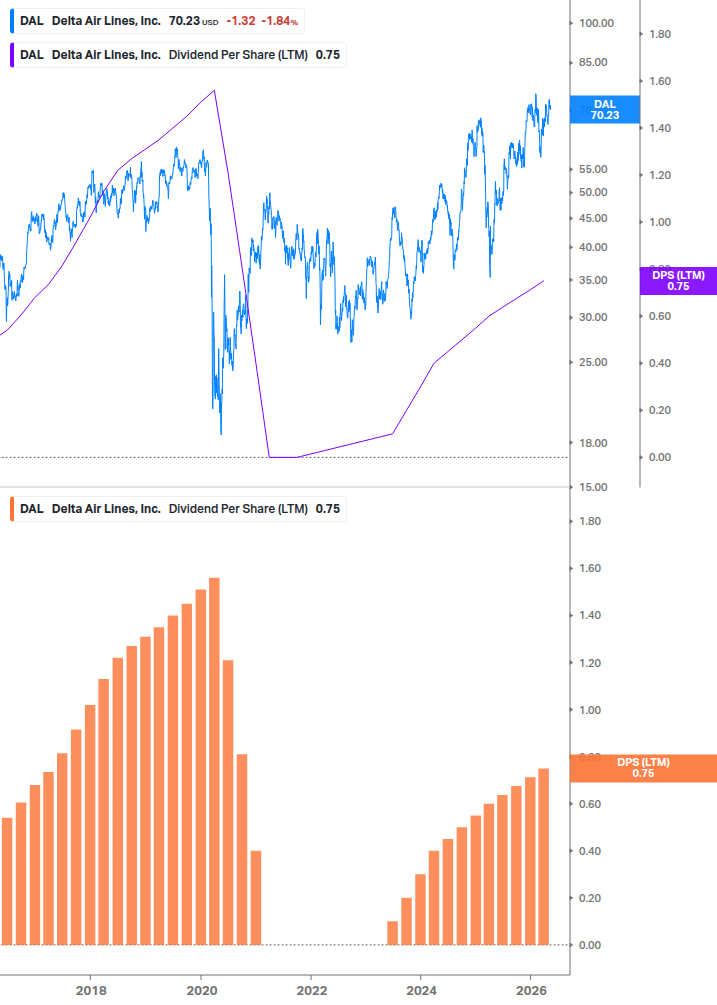717x1005 pixels.
Task: Click the 18.00 price axis label
Action: 593,443
